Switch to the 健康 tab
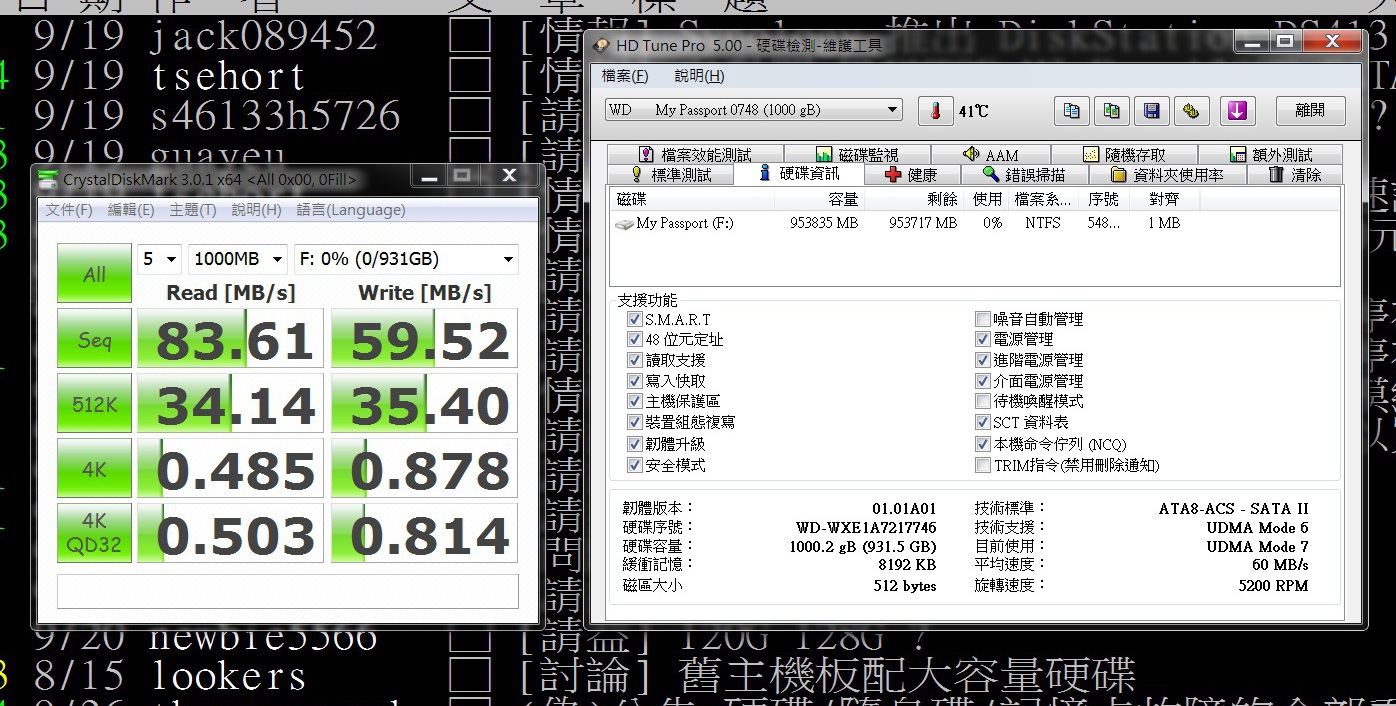Screen dimensions: 1396x706 point(911,175)
